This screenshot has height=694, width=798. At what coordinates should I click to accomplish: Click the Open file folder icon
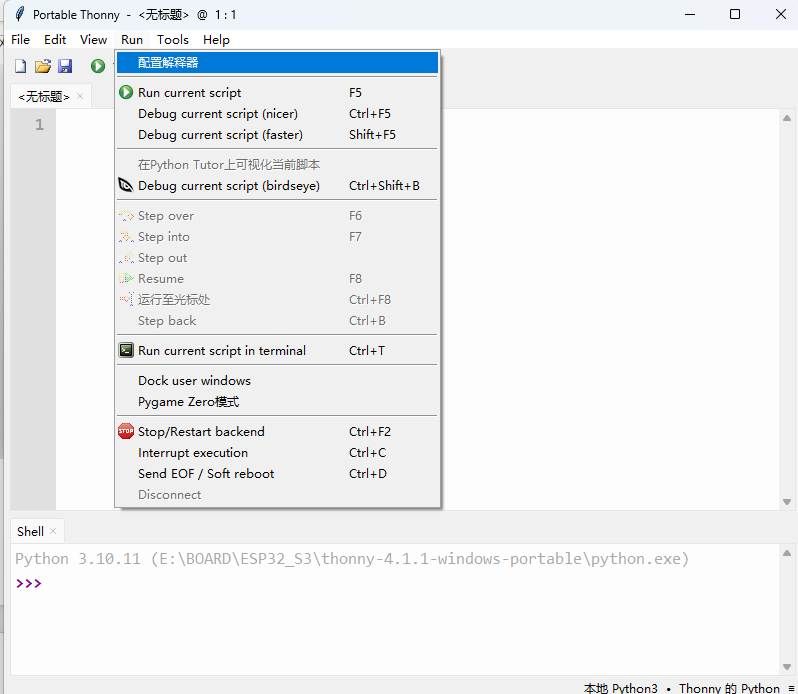click(43, 66)
